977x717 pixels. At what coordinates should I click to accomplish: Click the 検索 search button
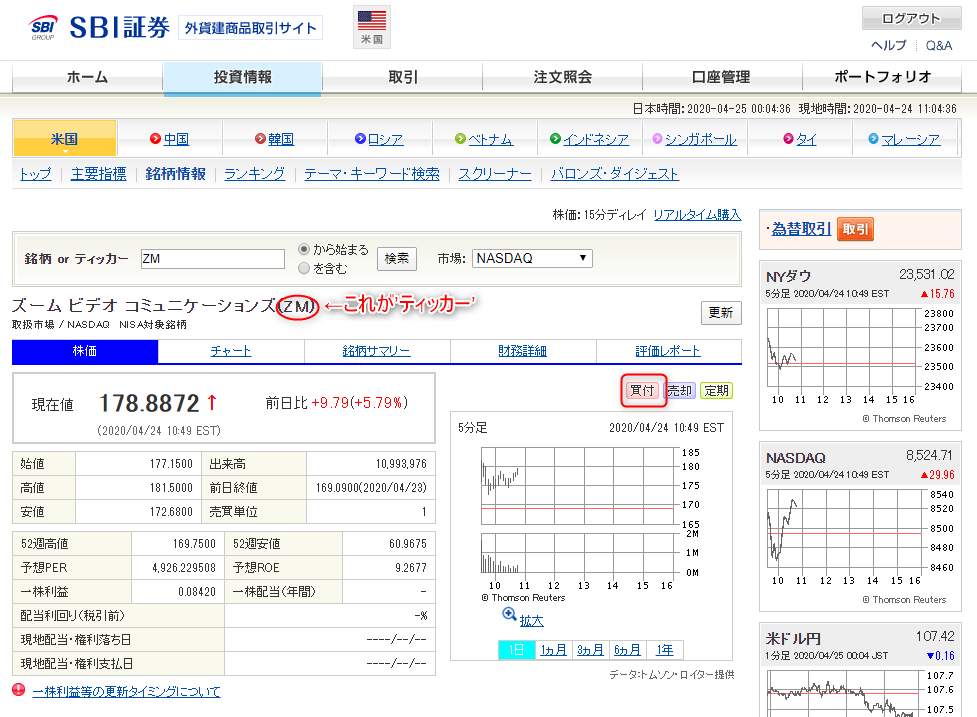[x=397, y=259]
